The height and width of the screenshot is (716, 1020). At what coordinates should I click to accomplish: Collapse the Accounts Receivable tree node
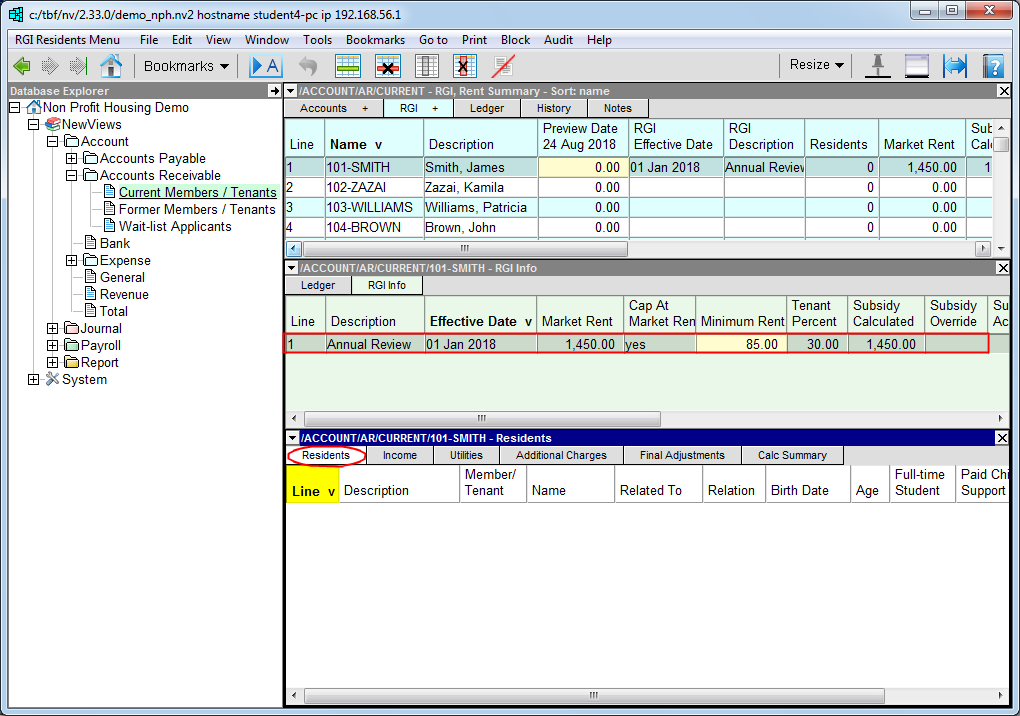tap(71, 176)
